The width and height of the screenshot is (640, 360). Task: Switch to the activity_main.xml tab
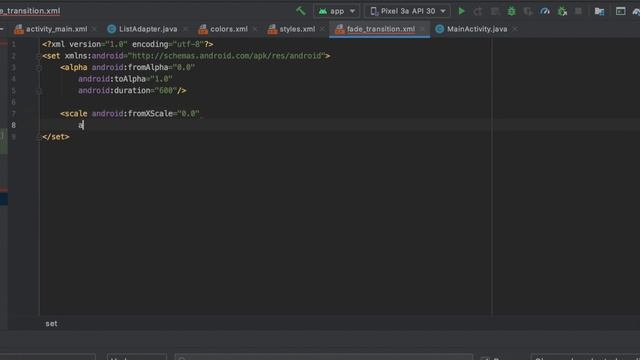(56, 29)
